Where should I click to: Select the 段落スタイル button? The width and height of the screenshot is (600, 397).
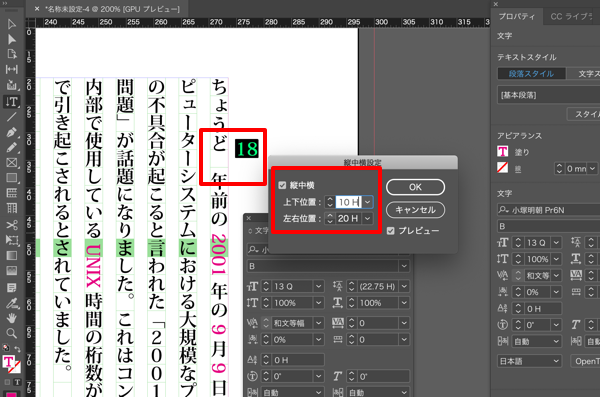[531, 74]
